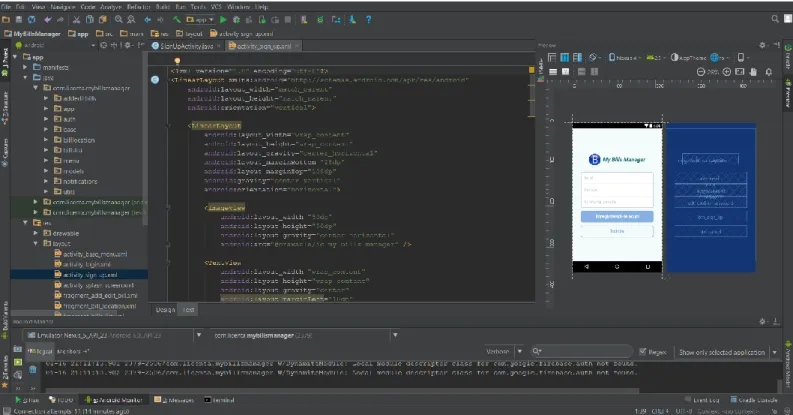Open Preview panel gear settings
Viewport: 793px width, 415px height.
pos(762,45)
